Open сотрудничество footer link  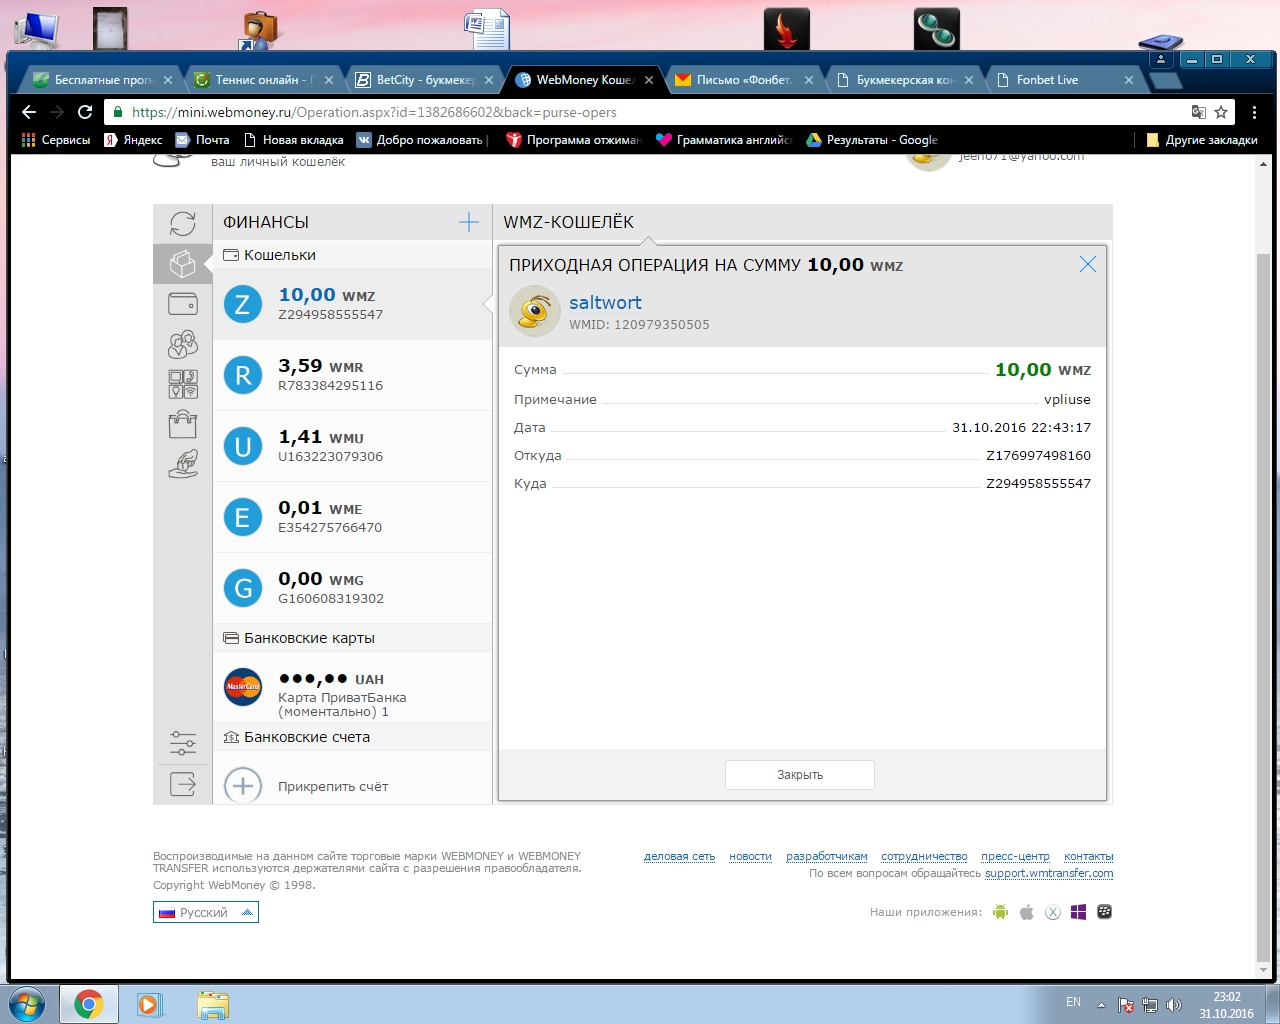tap(924, 856)
